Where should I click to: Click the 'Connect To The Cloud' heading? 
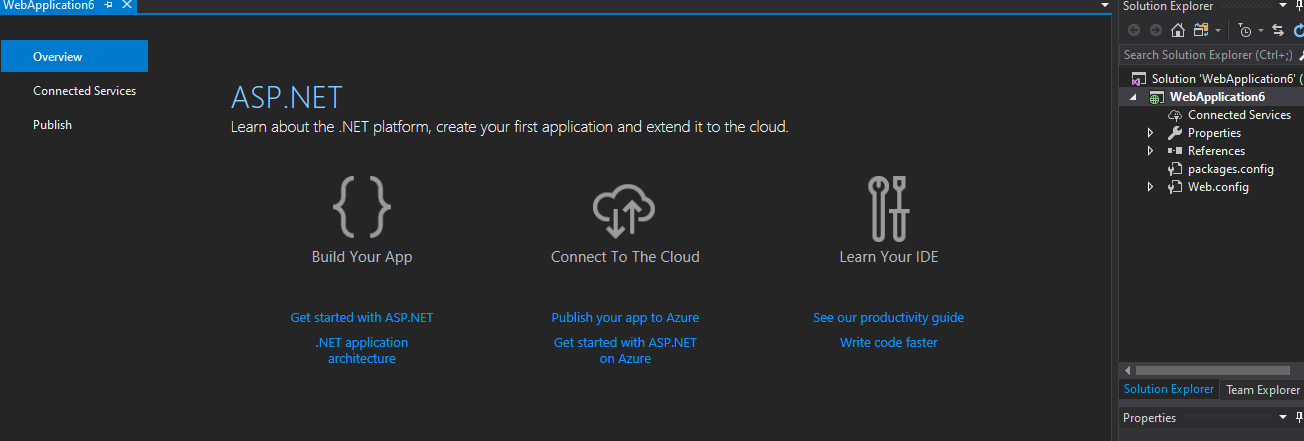(625, 257)
